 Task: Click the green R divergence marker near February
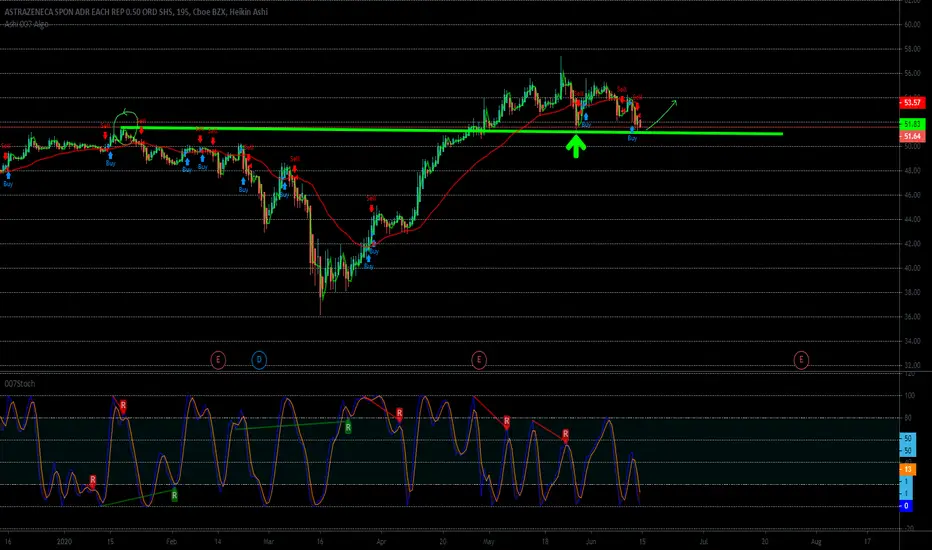point(174,495)
